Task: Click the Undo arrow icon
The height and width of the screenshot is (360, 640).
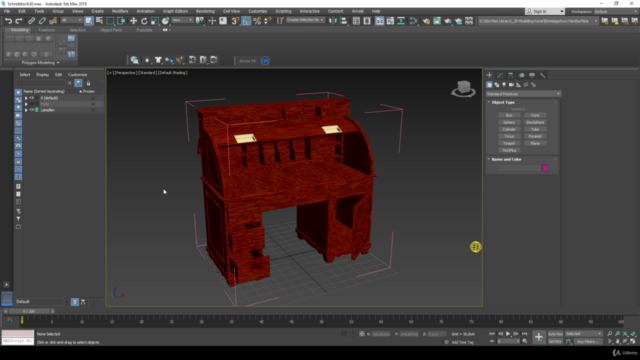Action: click(x=8, y=21)
